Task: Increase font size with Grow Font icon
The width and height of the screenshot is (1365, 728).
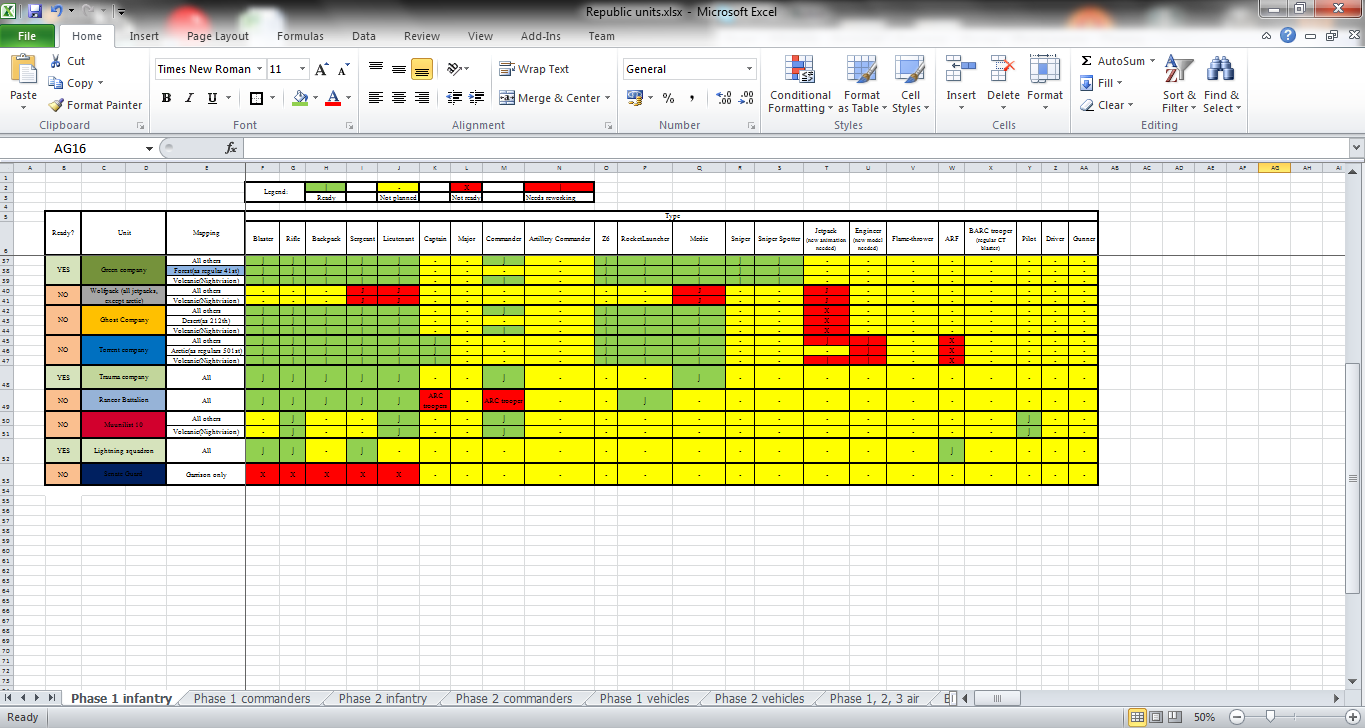Action: coord(321,70)
